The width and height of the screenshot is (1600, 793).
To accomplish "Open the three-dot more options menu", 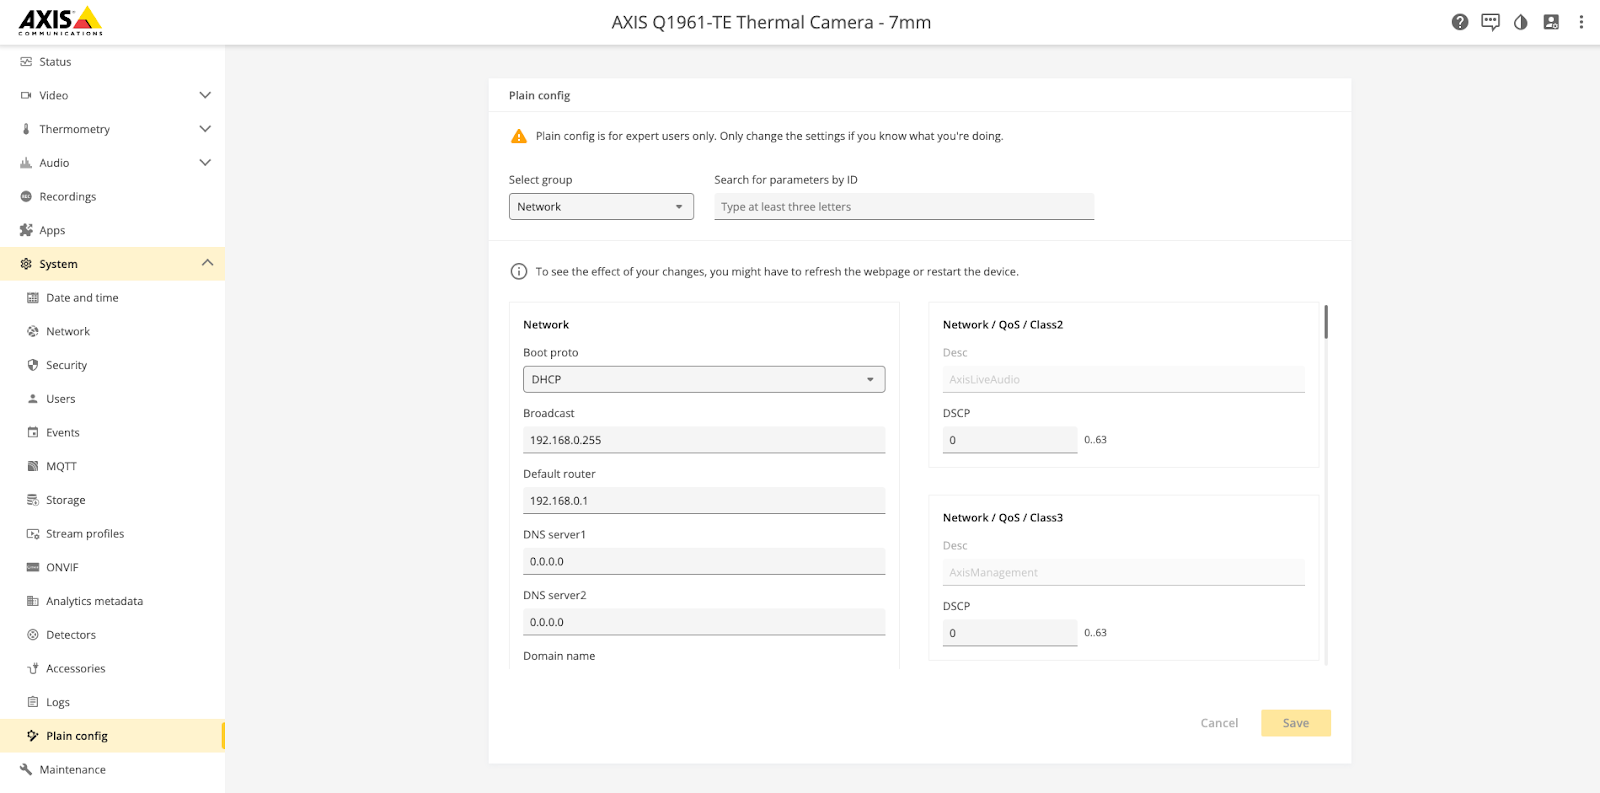I will pyautogui.click(x=1581, y=22).
